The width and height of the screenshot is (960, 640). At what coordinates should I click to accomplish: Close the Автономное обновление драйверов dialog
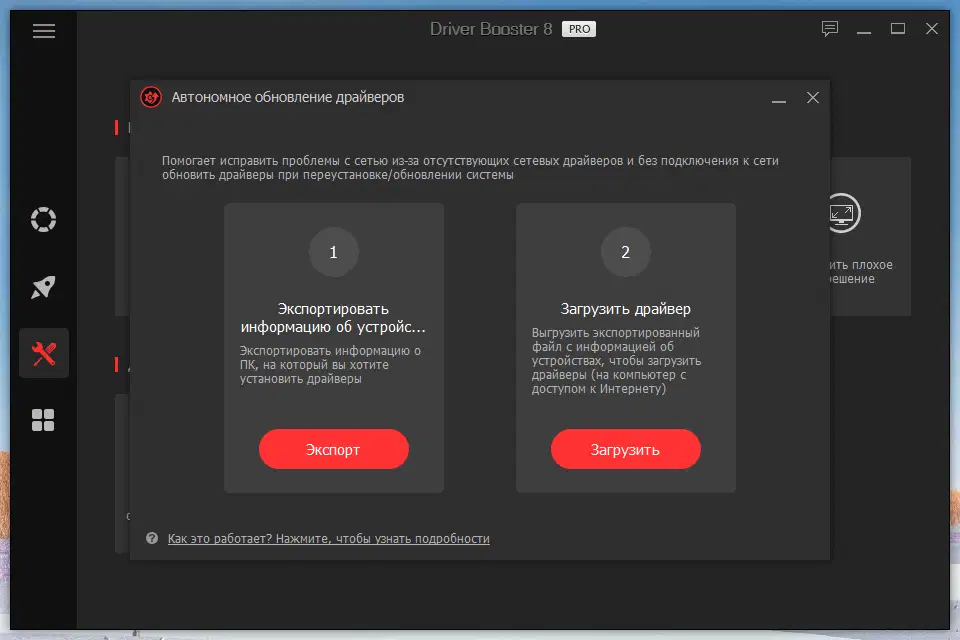pyautogui.click(x=812, y=98)
